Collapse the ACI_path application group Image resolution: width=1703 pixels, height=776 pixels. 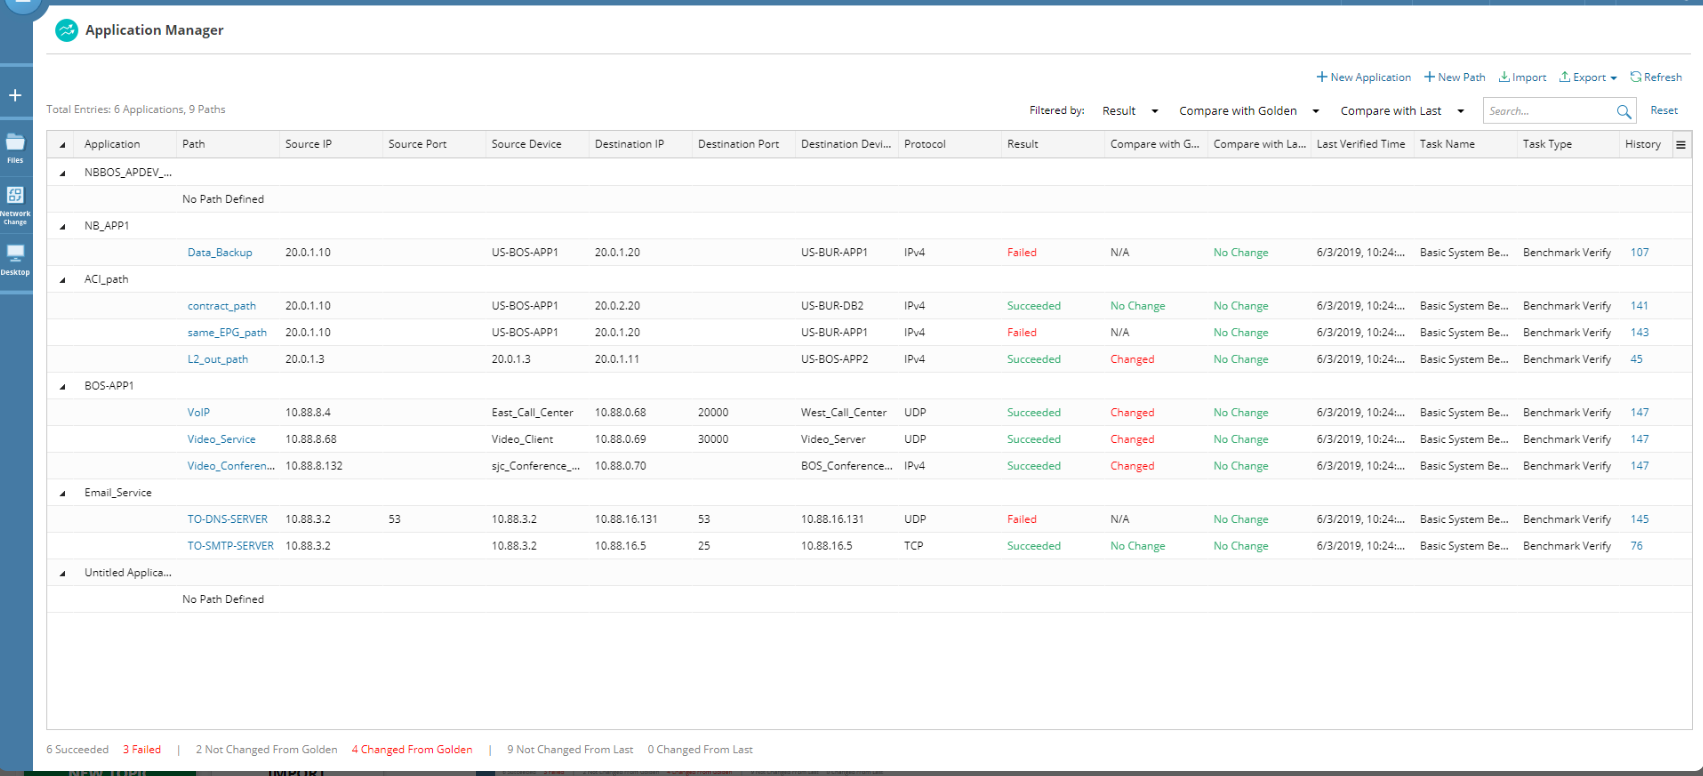63,280
